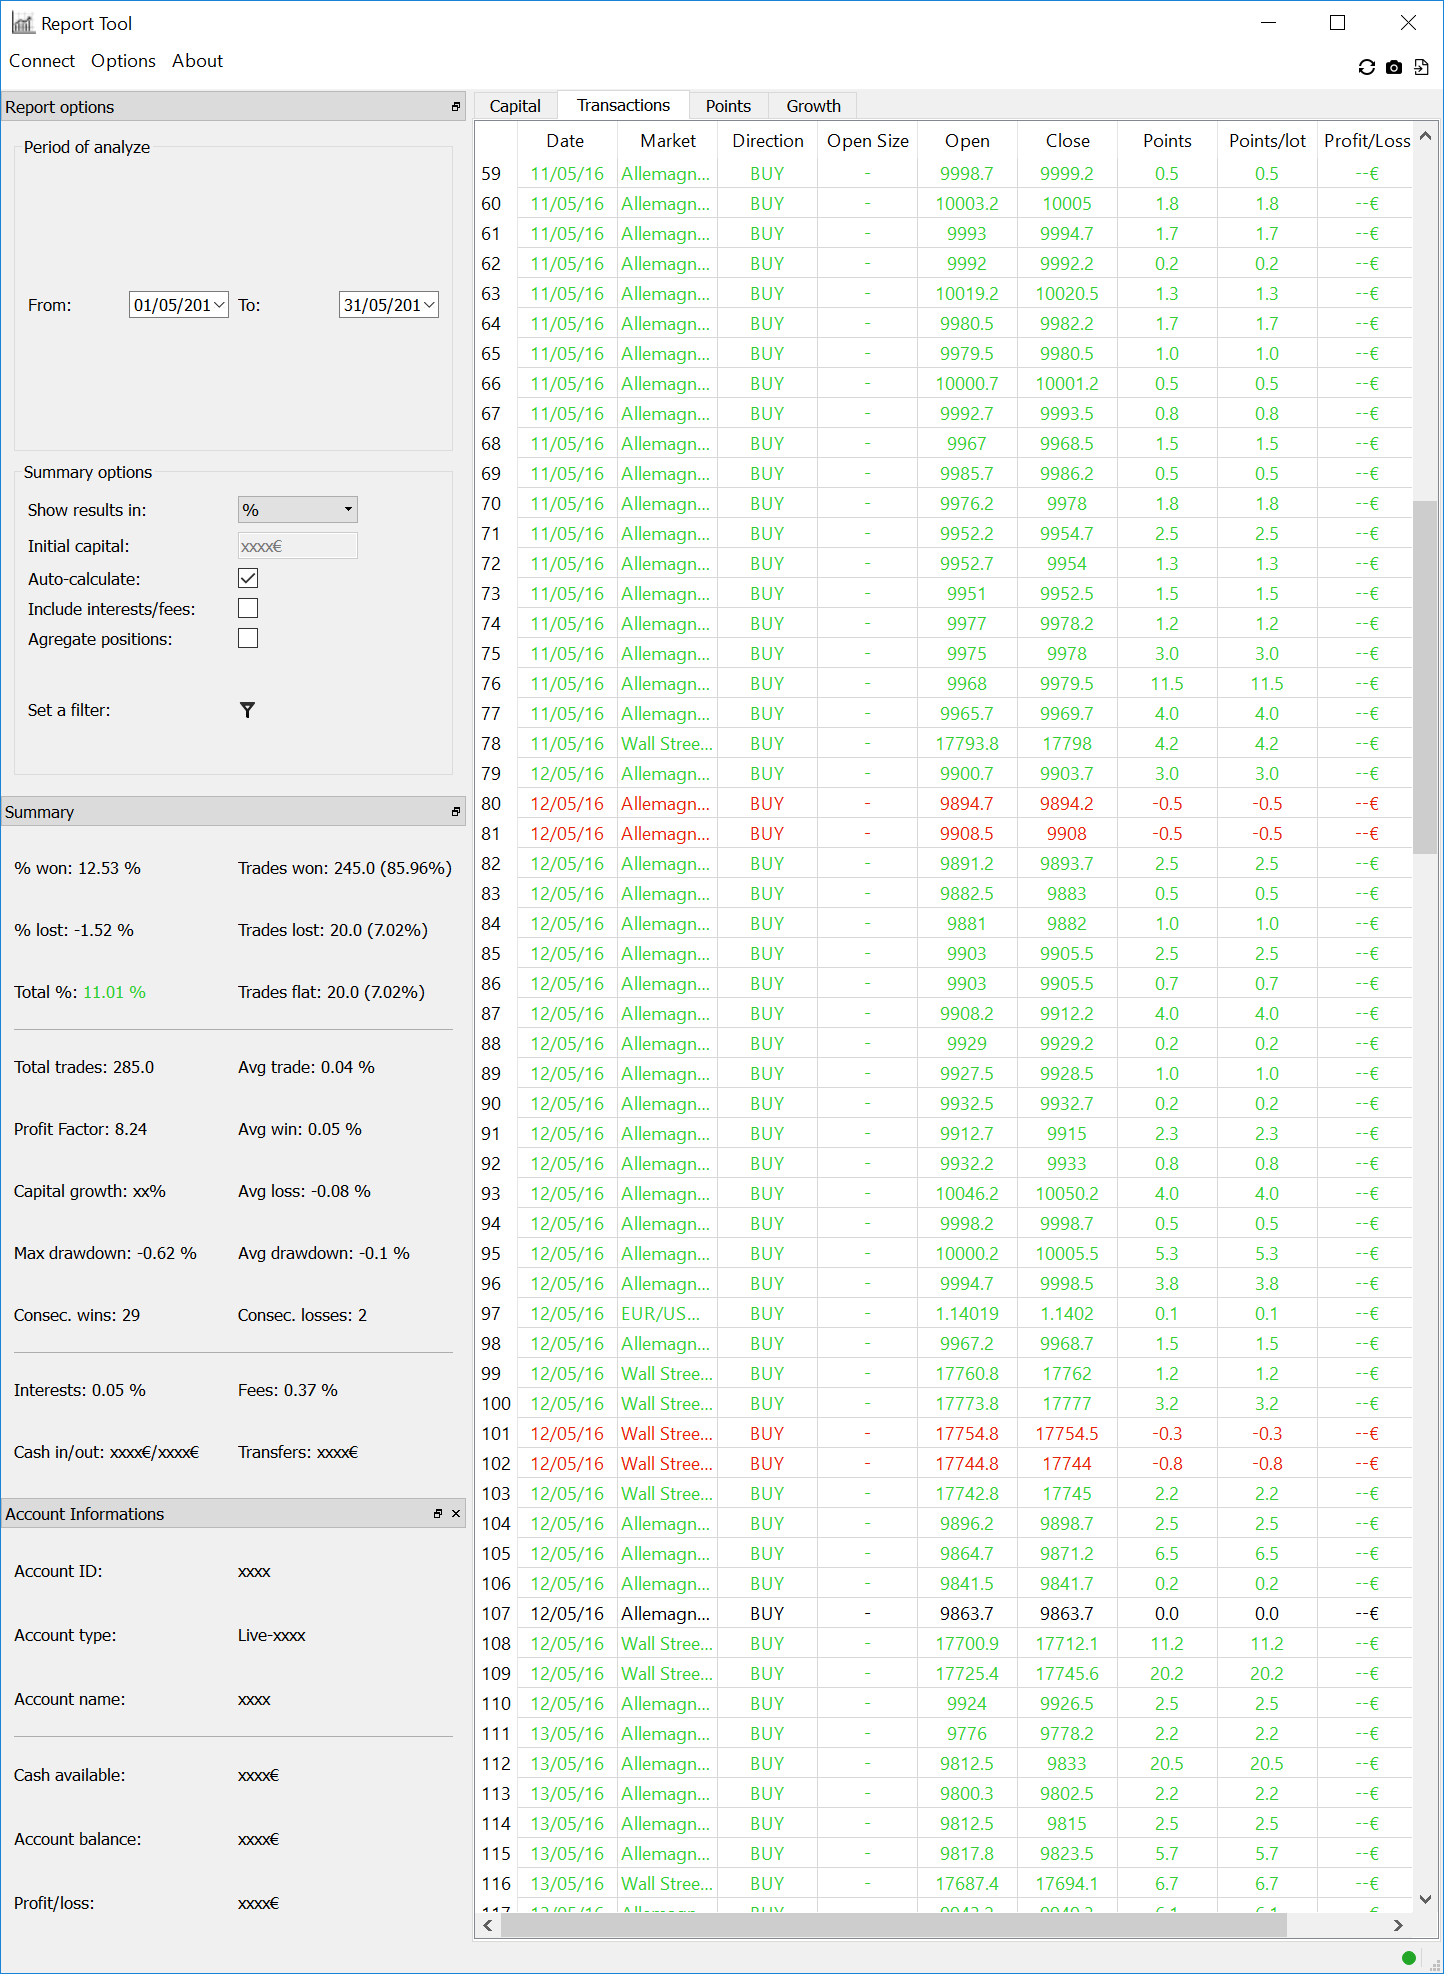Click the Wall Stree... market cell in row 78
The width and height of the screenshot is (1444, 1974).
(667, 743)
